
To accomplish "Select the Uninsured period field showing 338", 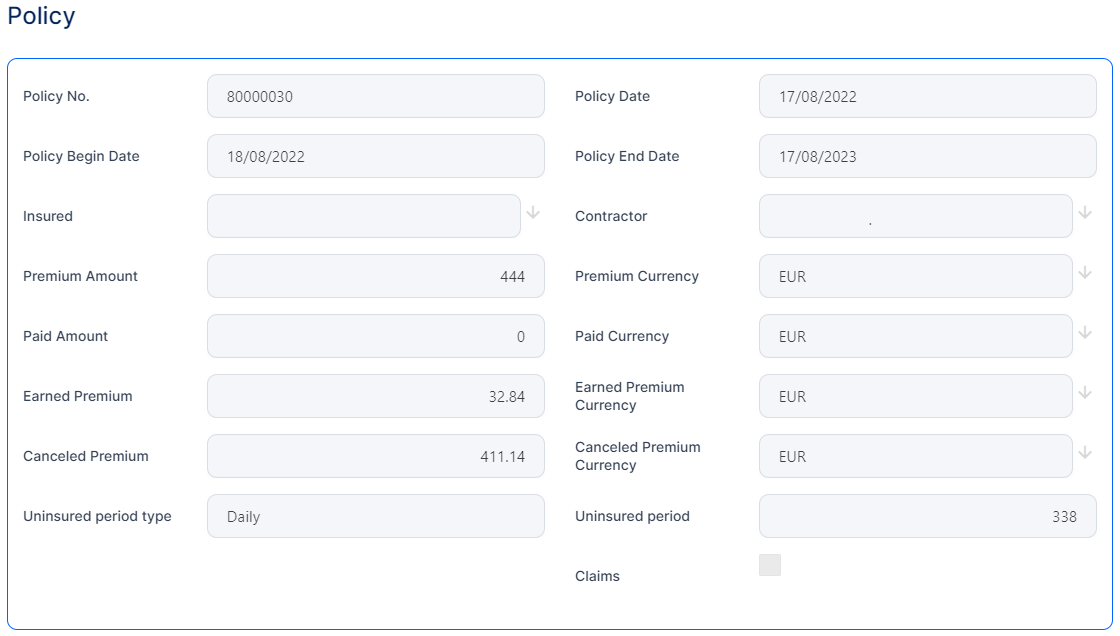I will pos(927,516).
